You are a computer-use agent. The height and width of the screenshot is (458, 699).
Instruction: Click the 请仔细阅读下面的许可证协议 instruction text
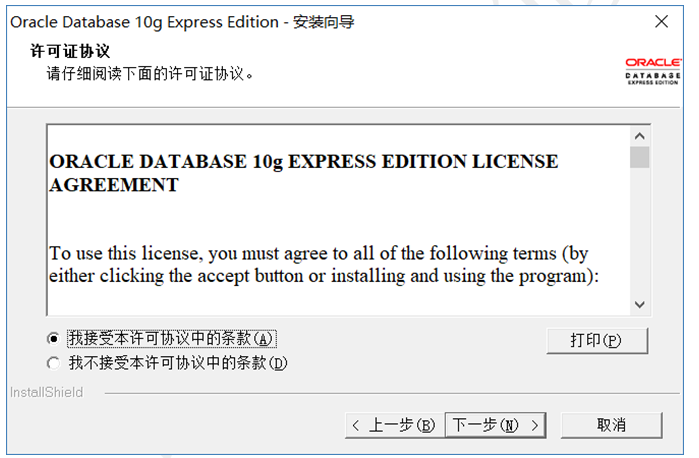click(150, 74)
